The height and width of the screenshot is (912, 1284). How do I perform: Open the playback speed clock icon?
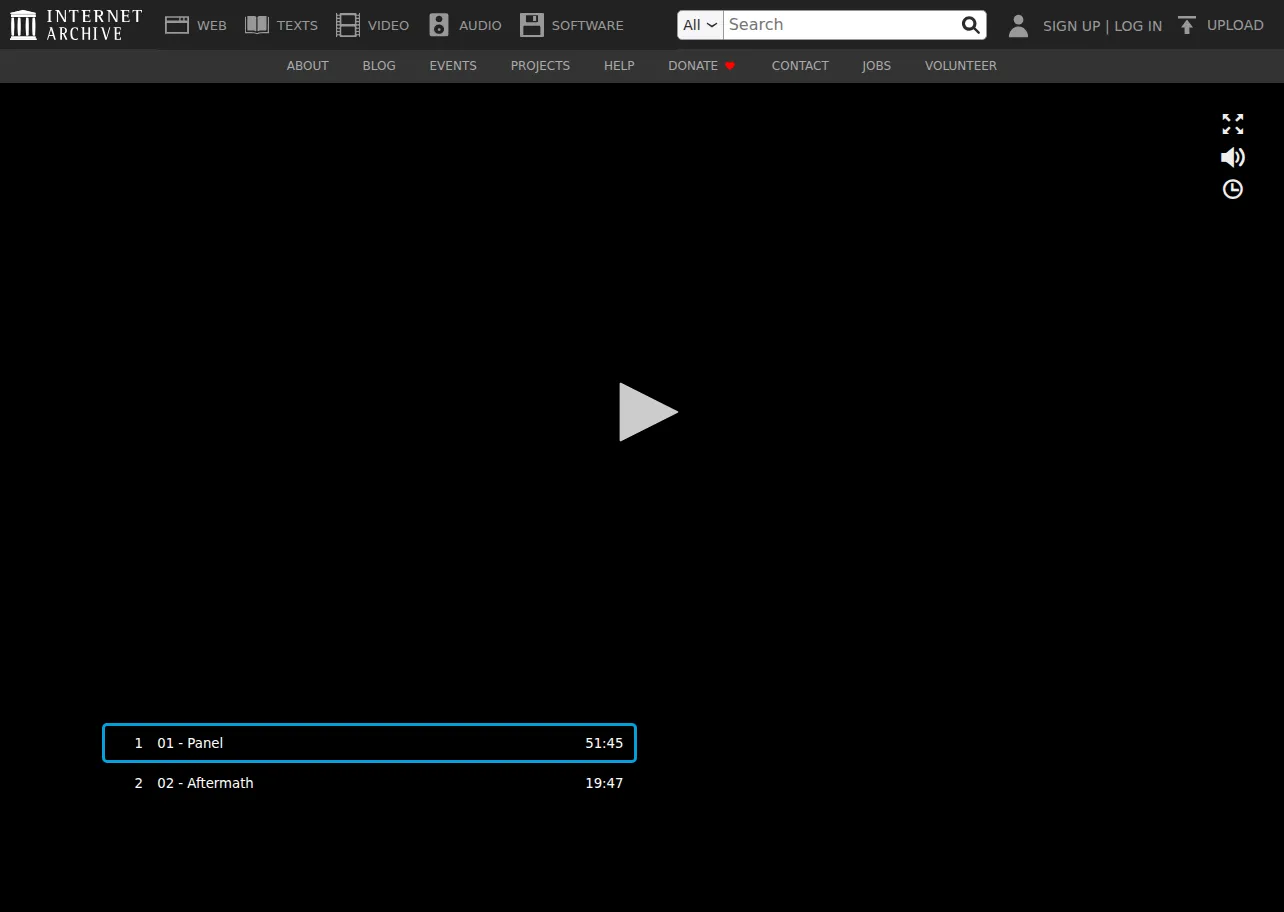pos(1233,189)
